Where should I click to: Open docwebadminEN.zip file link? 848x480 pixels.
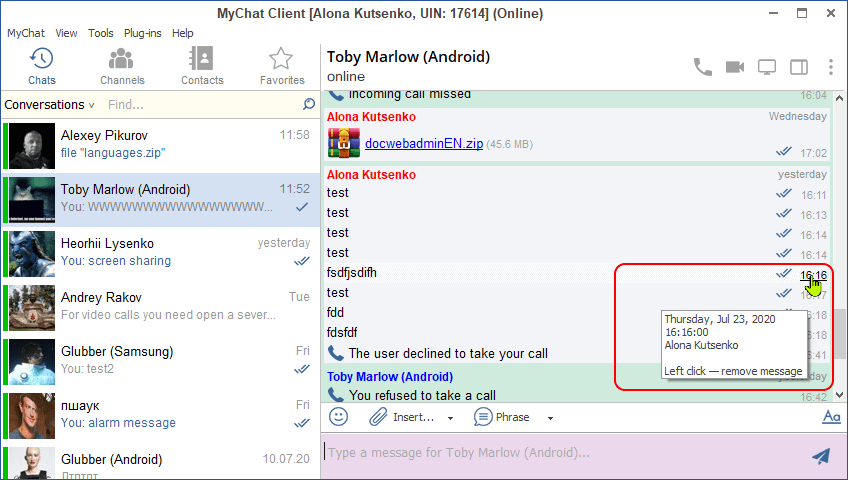[x=423, y=144]
